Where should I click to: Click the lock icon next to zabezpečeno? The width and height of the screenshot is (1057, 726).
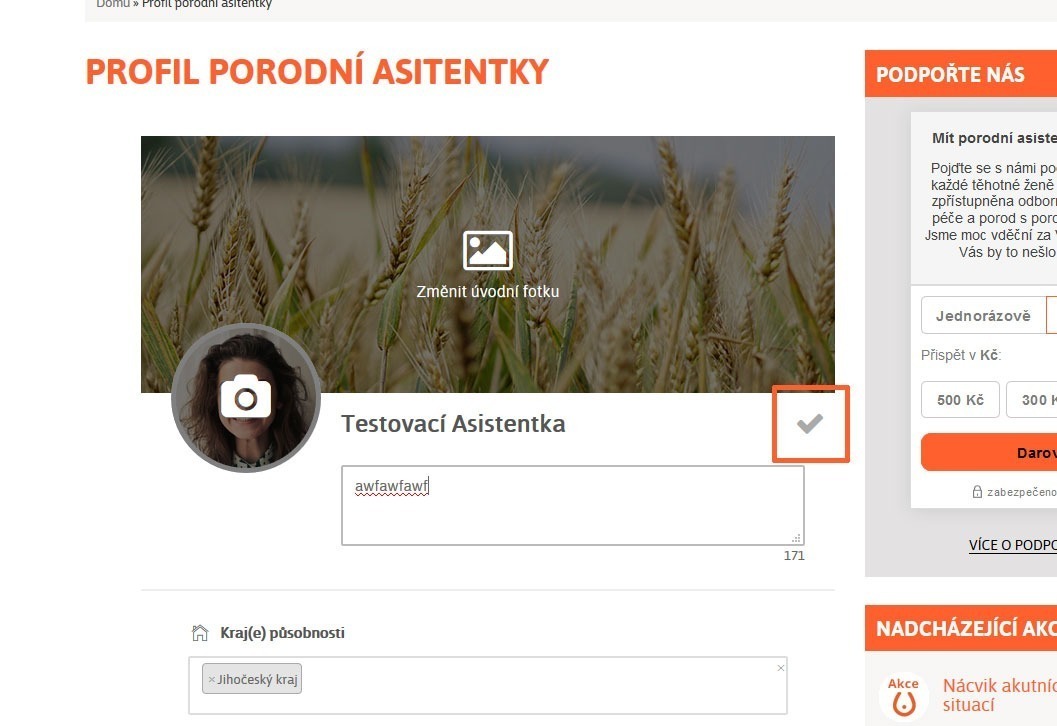coord(977,491)
